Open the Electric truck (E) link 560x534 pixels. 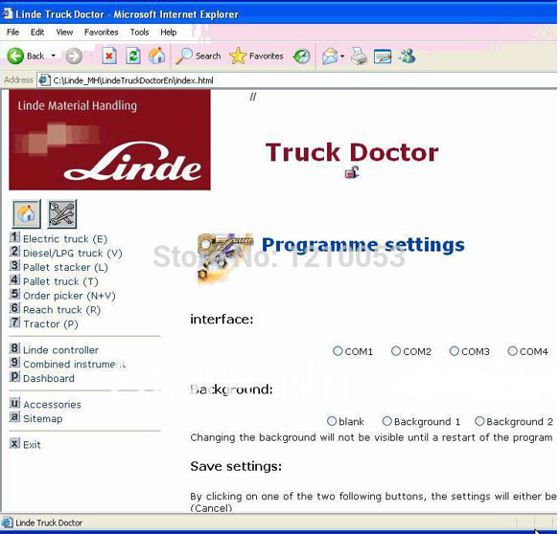tap(65, 239)
